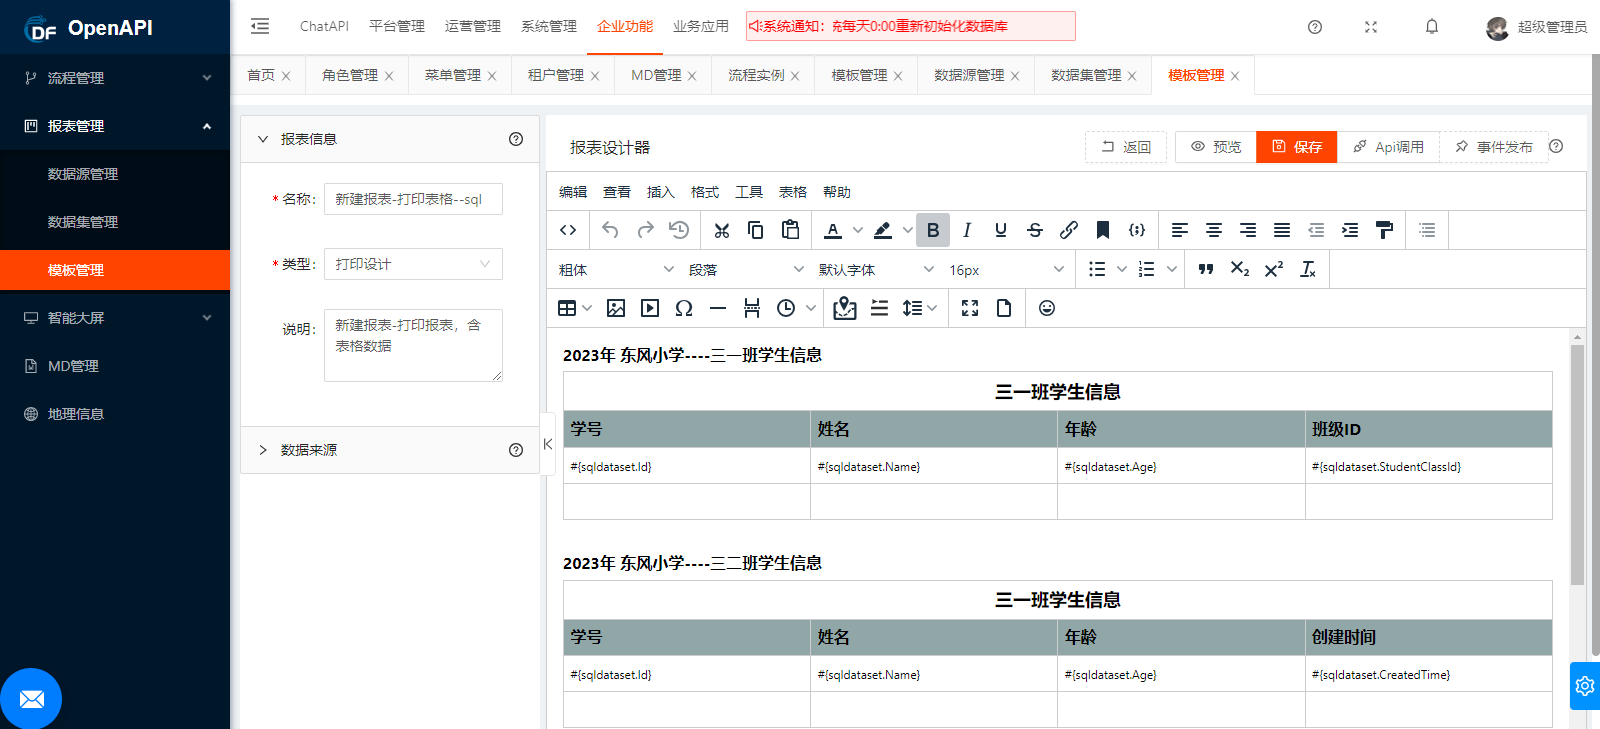The width and height of the screenshot is (1600, 729).
Task: Click the 事件发布 button
Action: pos(1494,147)
